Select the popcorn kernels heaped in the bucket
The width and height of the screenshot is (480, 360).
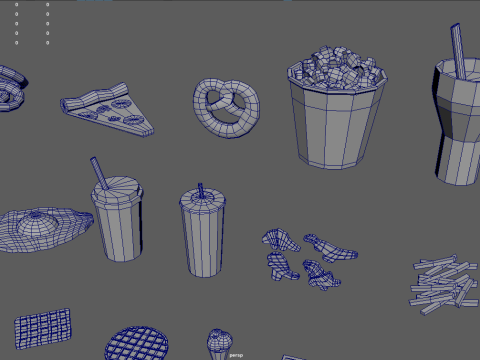[338, 68]
